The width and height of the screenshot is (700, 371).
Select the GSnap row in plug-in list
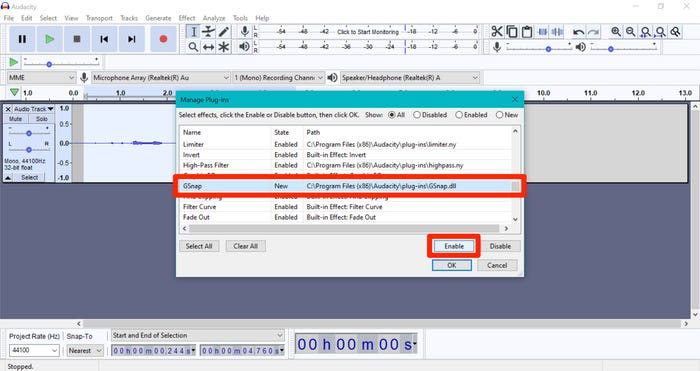pos(346,186)
